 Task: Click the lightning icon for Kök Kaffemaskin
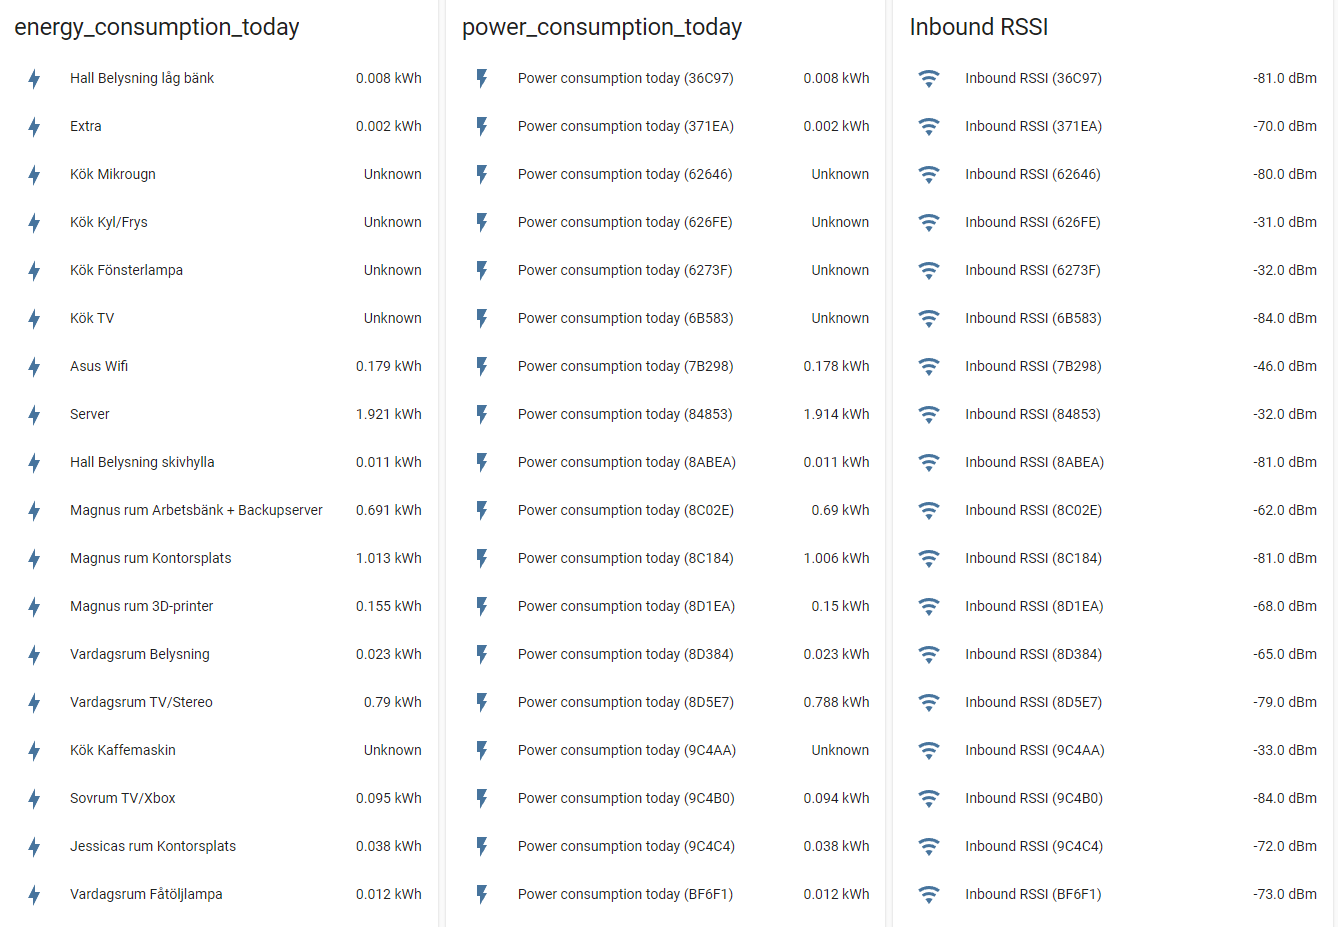click(x=33, y=750)
